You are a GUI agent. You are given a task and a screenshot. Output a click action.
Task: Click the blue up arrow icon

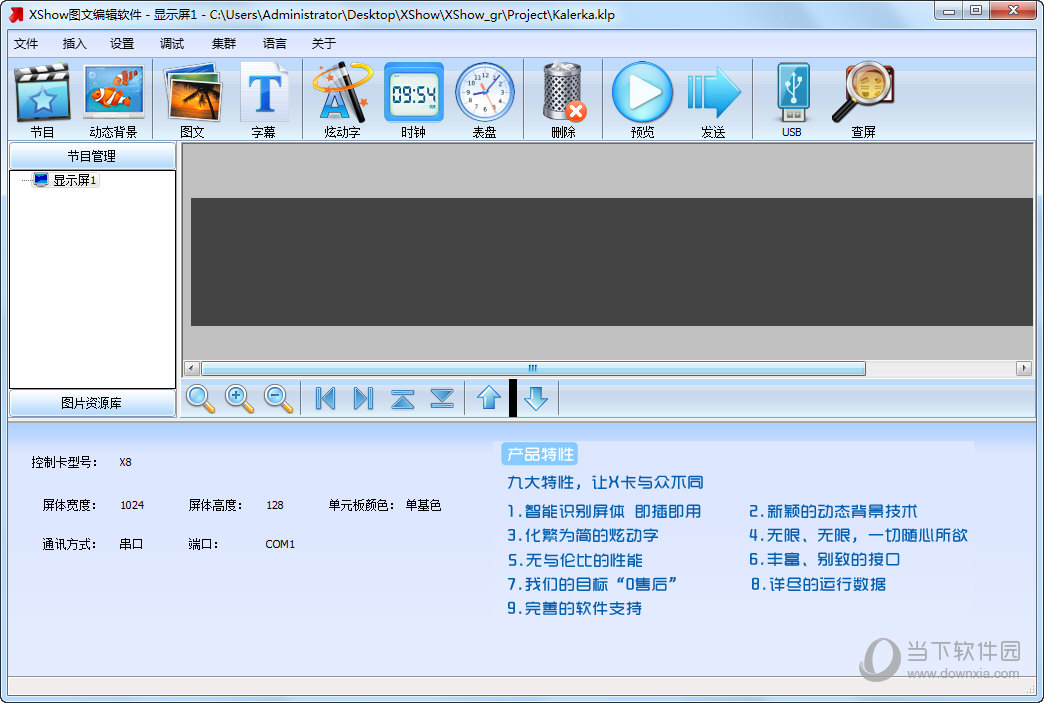tap(489, 398)
